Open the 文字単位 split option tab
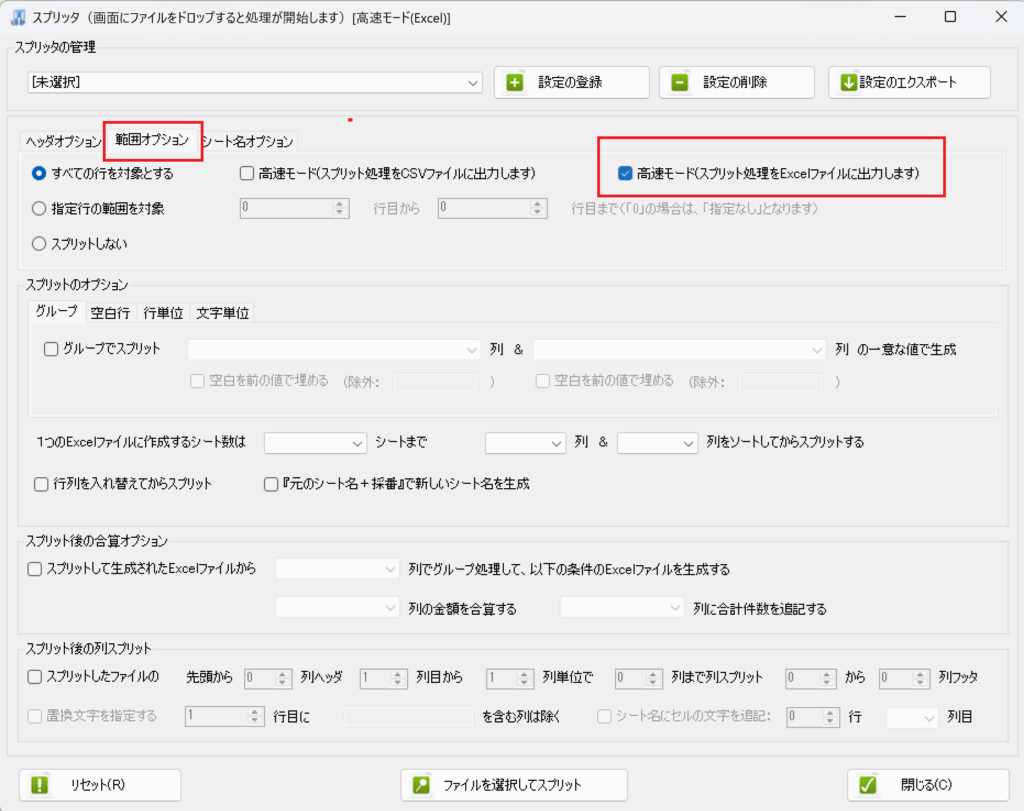This screenshot has width=1024, height=811. [223, 313]
